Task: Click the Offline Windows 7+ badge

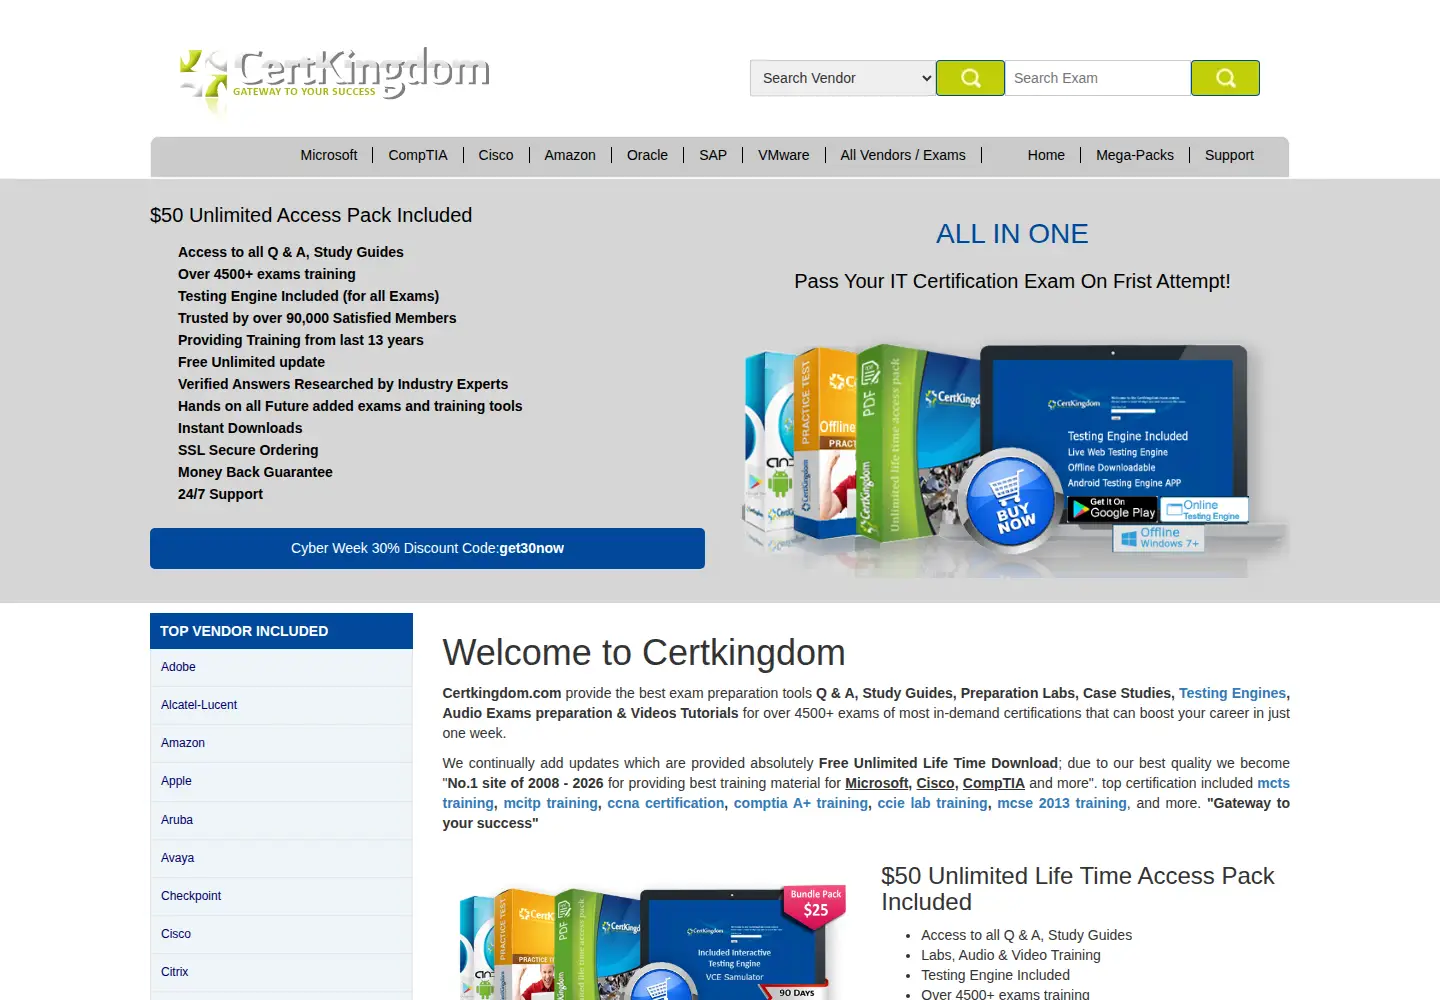Action: pyautogui.click(x=1159, y=538)
